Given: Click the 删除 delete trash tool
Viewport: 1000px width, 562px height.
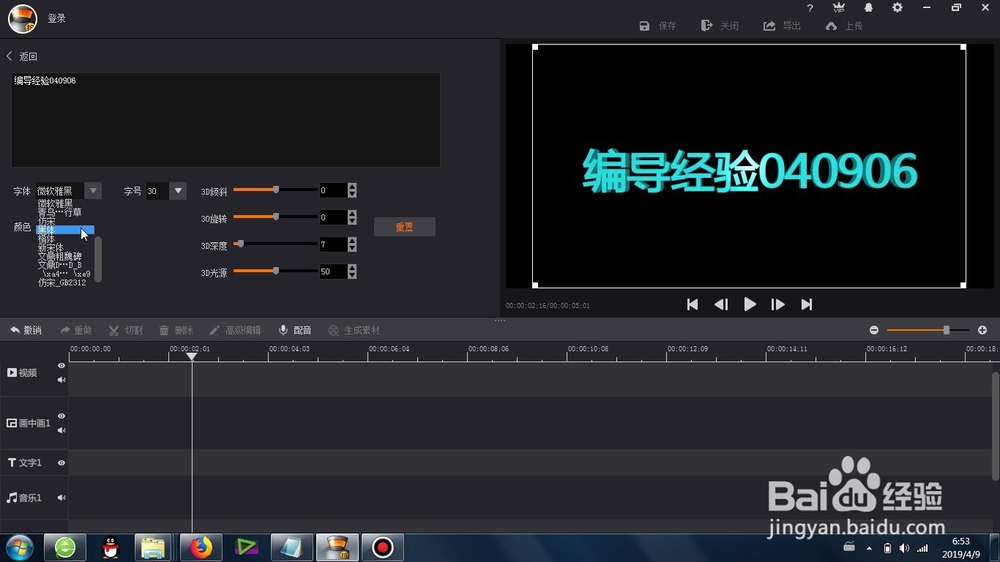Looking at the screenshot, I should [175, 330].
